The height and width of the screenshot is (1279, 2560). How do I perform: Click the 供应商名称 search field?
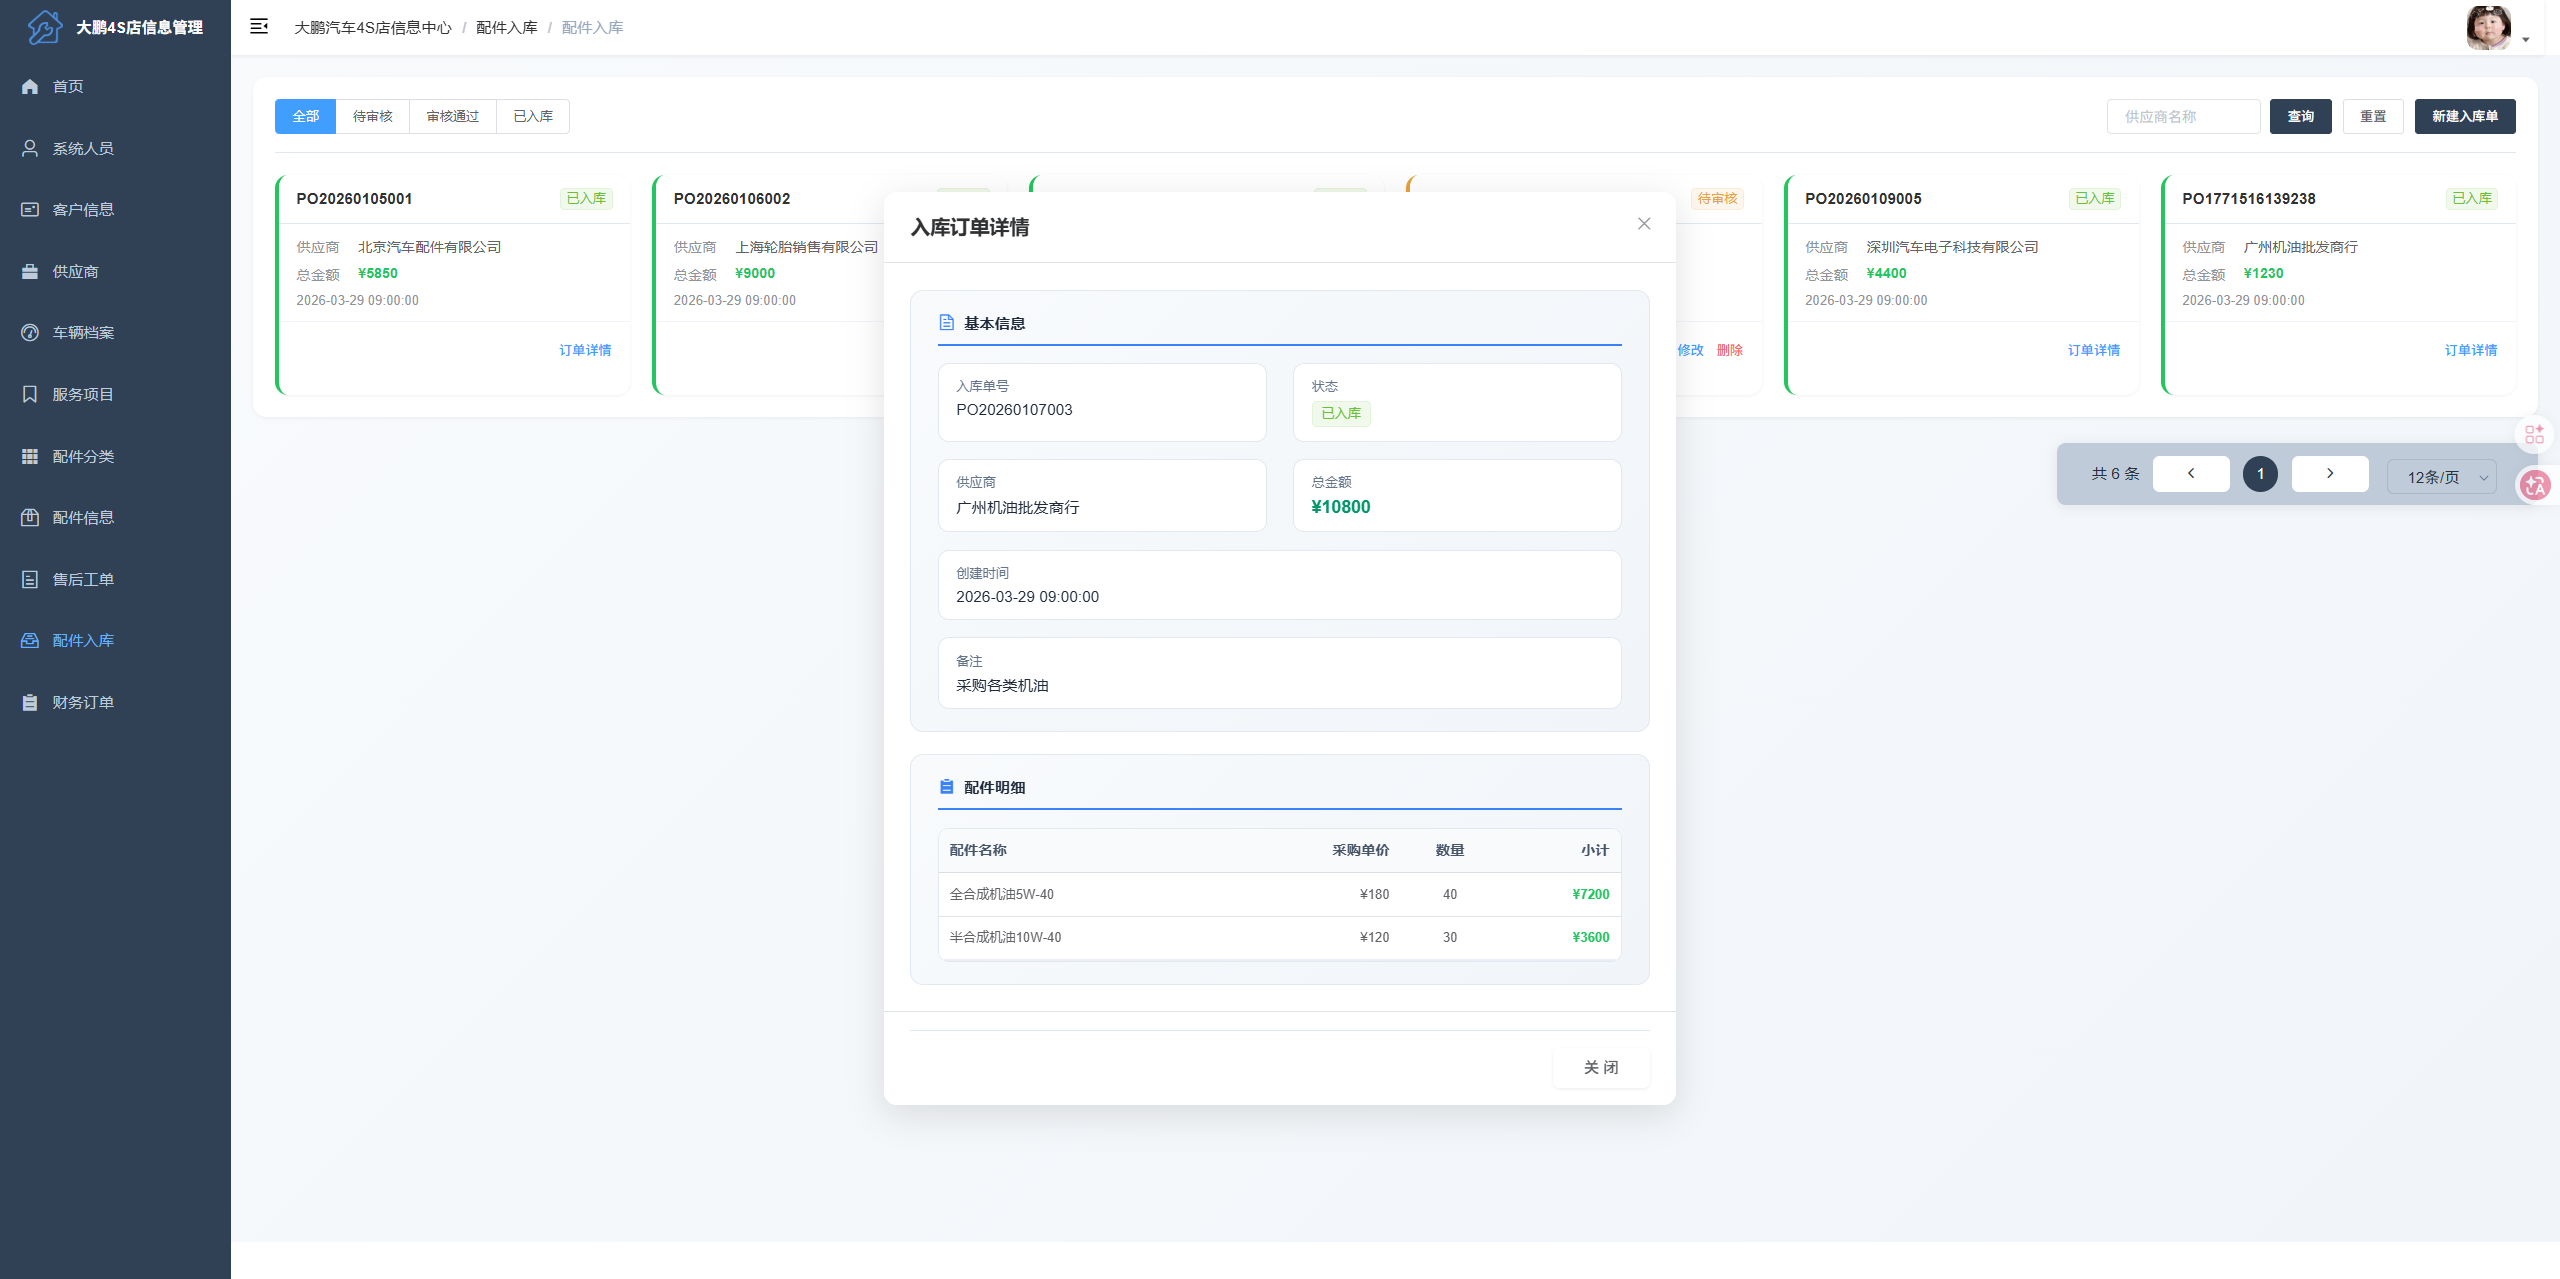click(x=2183, y=117)
